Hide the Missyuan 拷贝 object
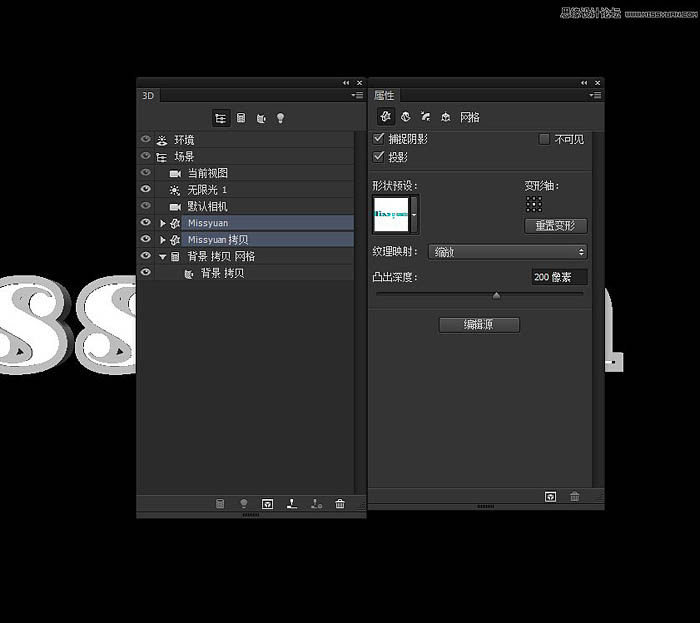Viewport: 700px width, 623px height. [x=146, y=239]
